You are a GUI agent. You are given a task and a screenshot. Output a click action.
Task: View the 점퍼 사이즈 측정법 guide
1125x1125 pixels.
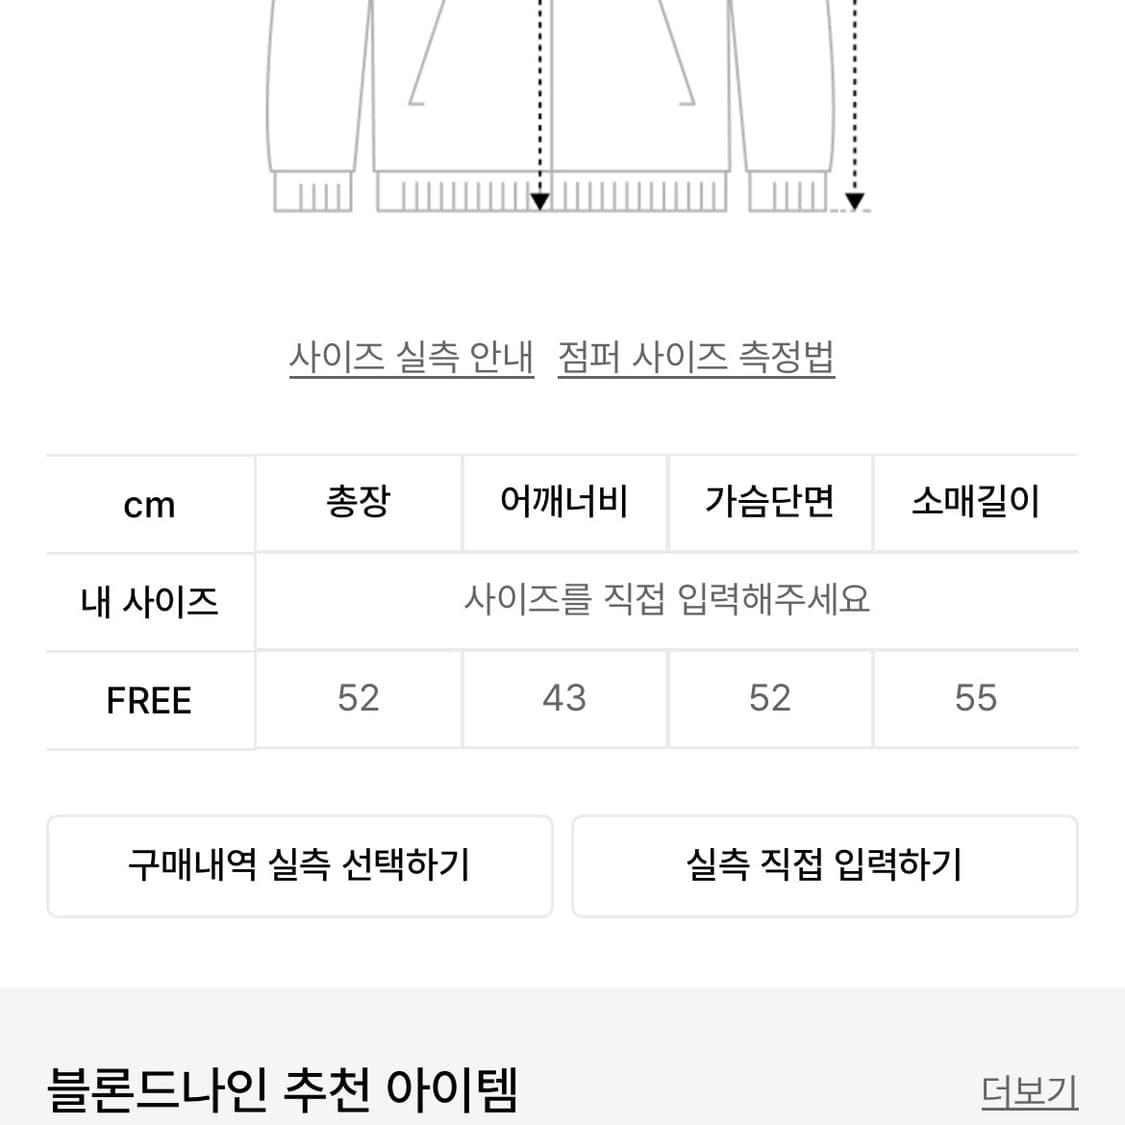[697, 358]
